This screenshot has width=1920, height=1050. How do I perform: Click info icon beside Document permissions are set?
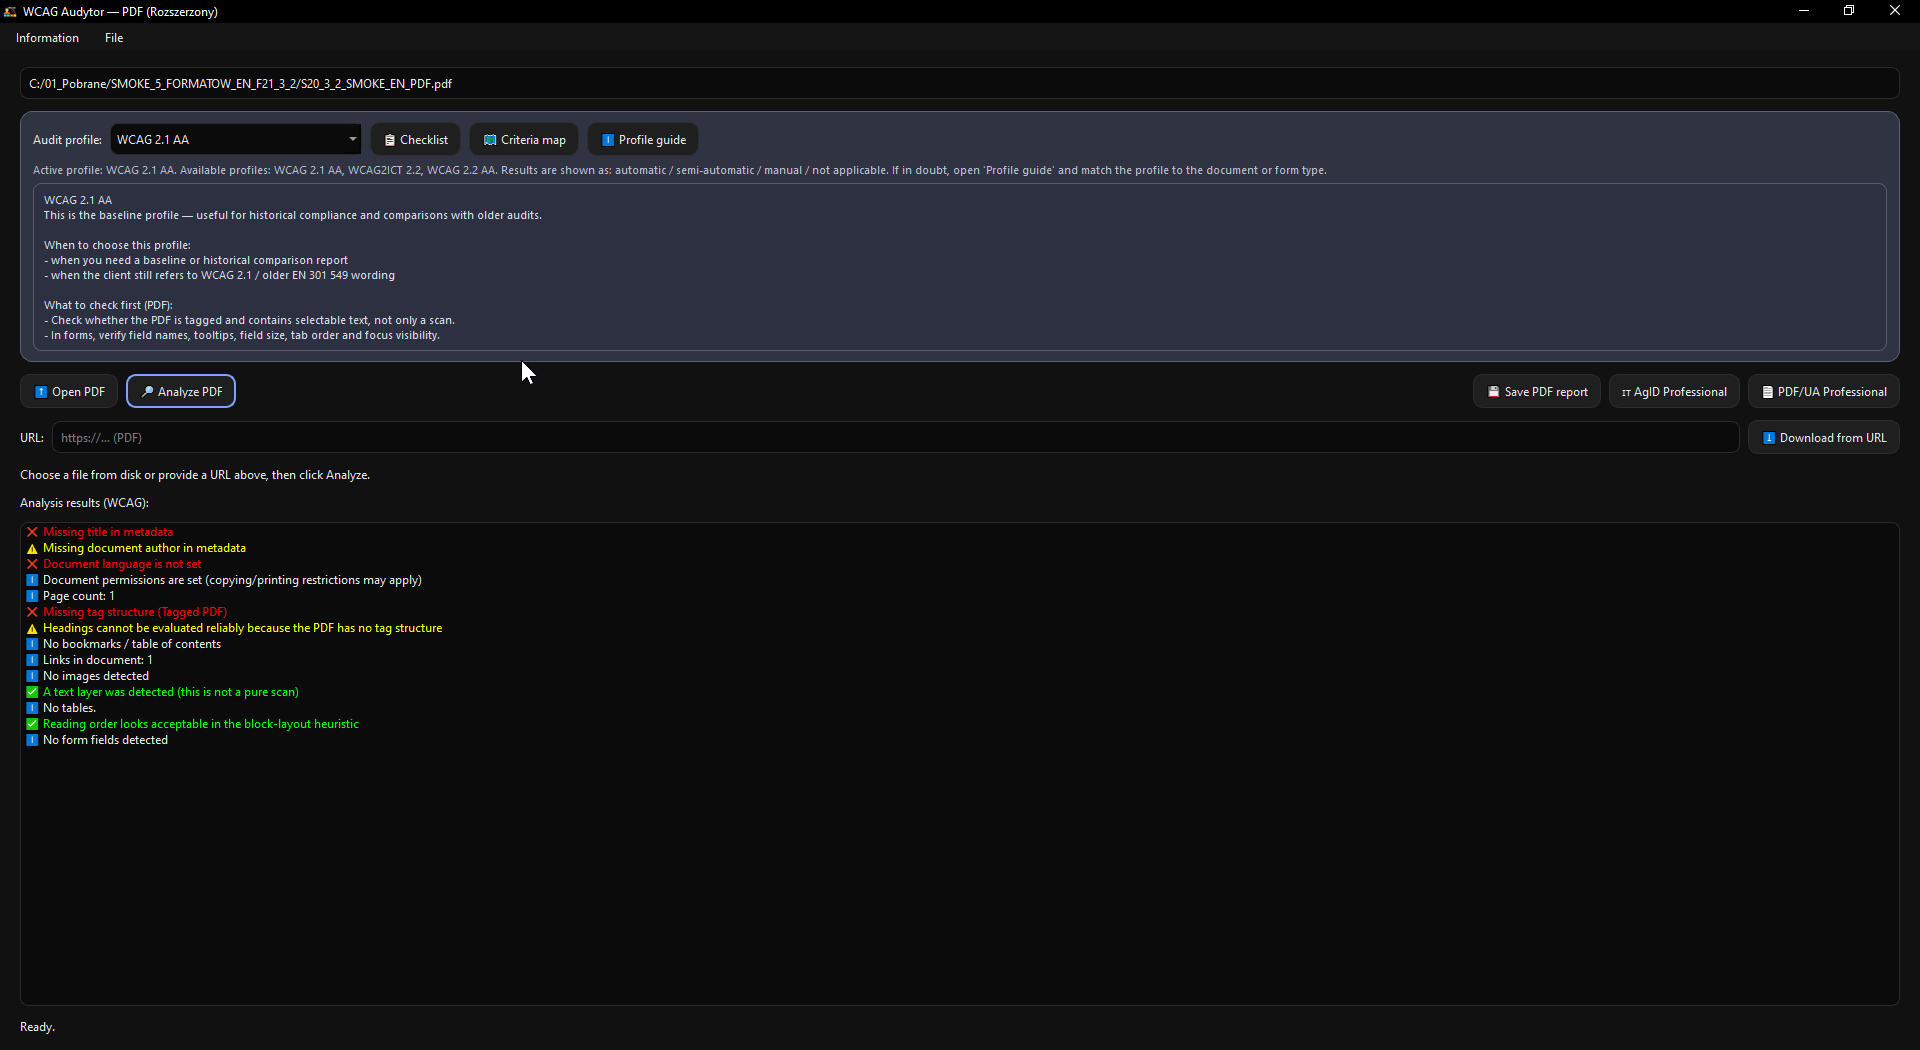pyautogui.click(x=32, y=580)
